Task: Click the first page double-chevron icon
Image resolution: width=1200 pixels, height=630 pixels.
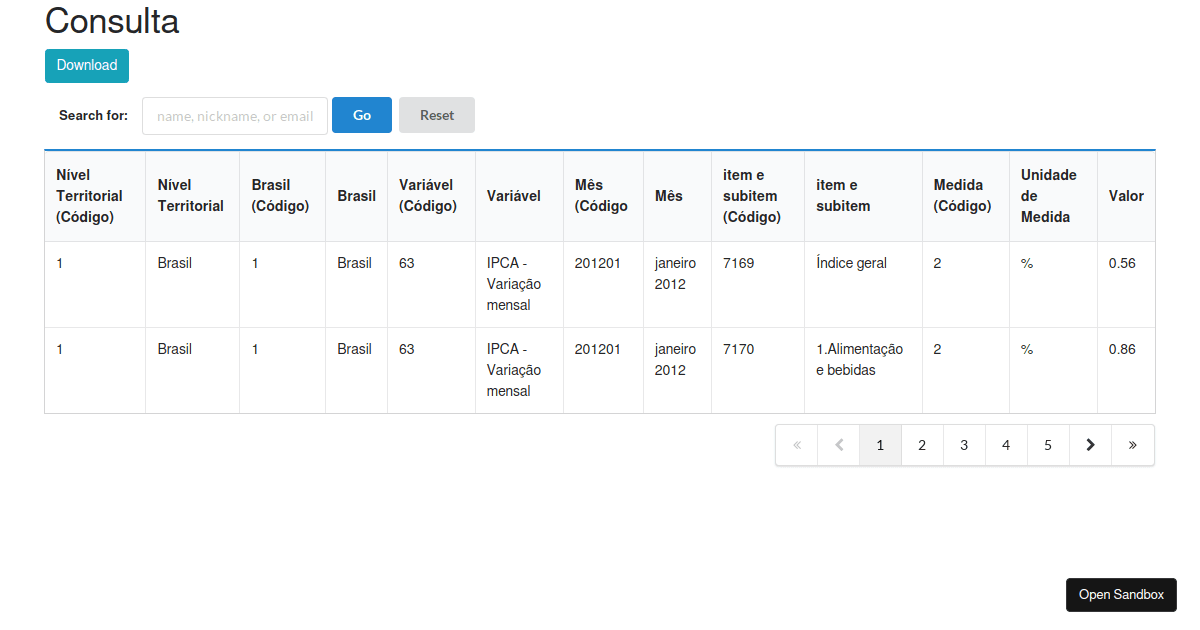Action: click(x=796, y=444)
